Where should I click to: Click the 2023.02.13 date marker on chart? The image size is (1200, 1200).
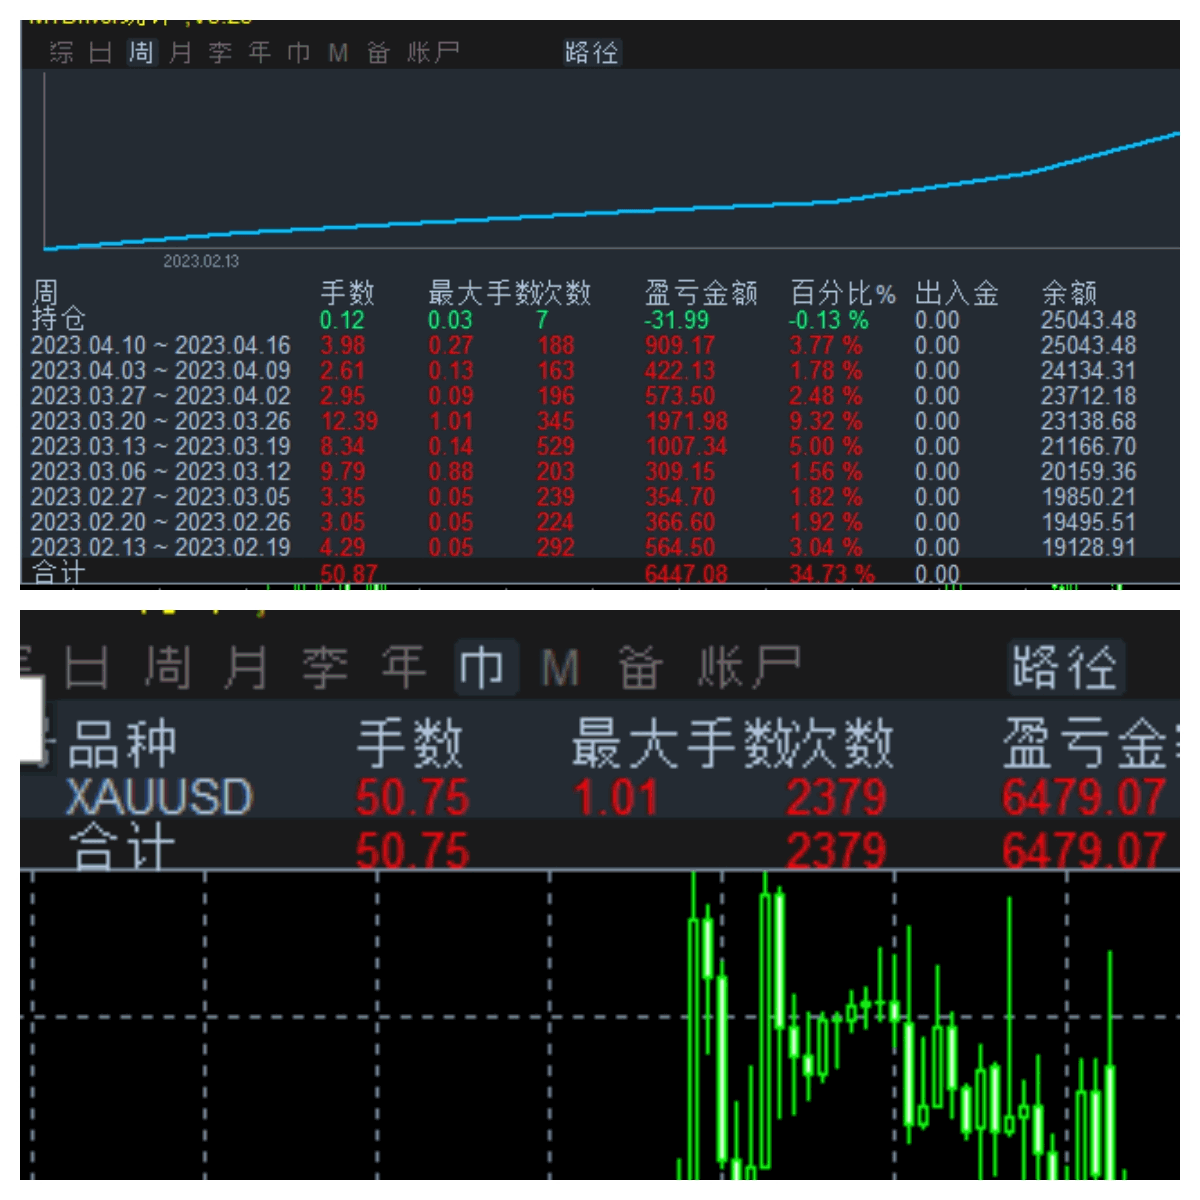coord(201,261)
